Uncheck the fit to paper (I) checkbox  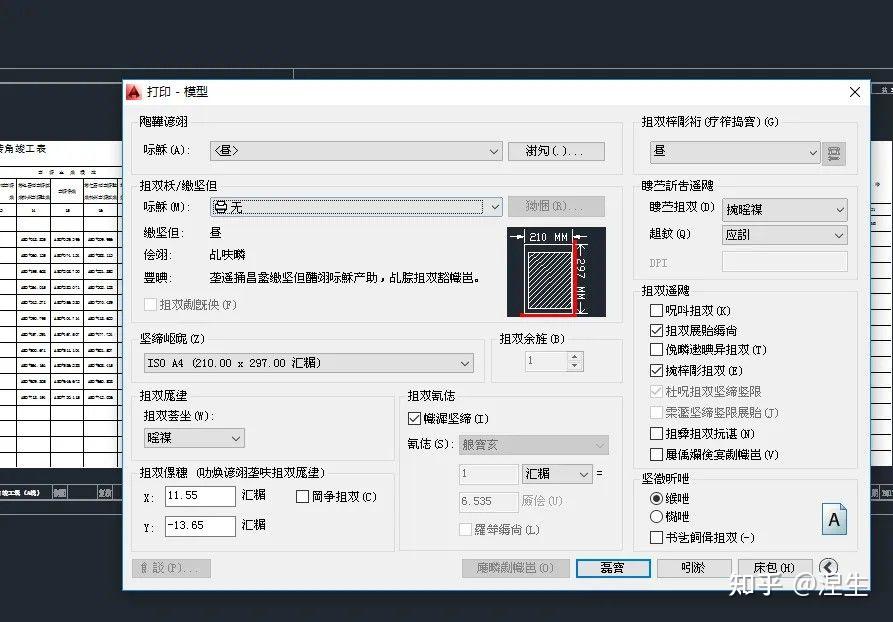pos(415,419)
